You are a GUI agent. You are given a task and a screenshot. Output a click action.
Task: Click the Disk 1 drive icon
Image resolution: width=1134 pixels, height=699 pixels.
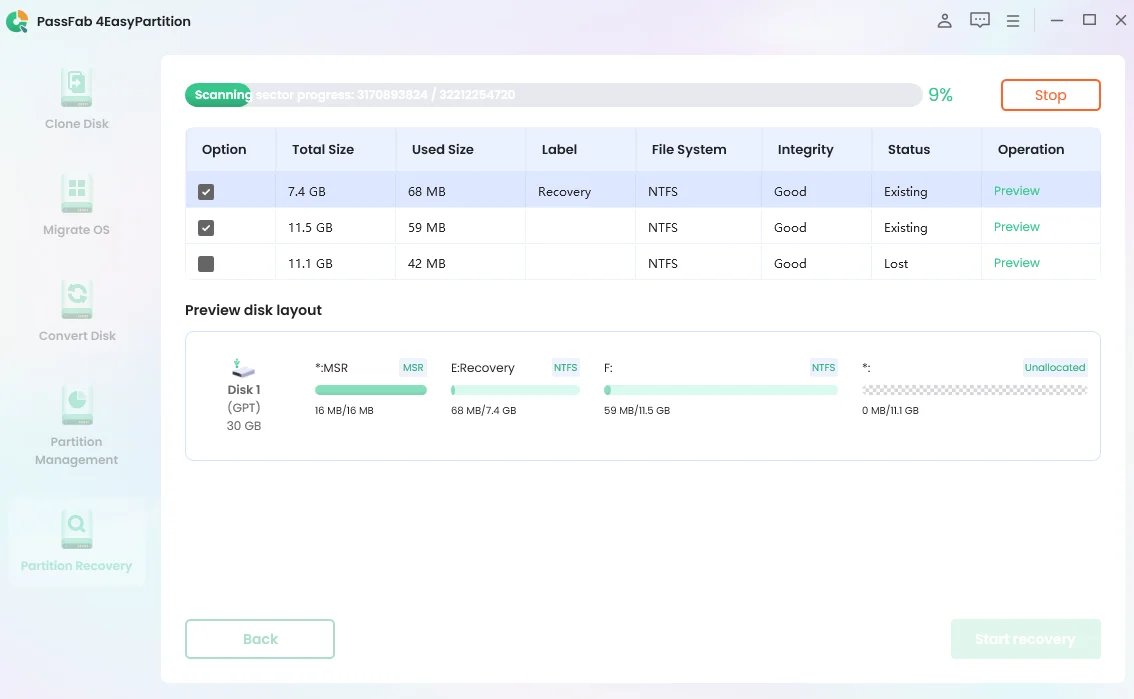click(244, 368)
